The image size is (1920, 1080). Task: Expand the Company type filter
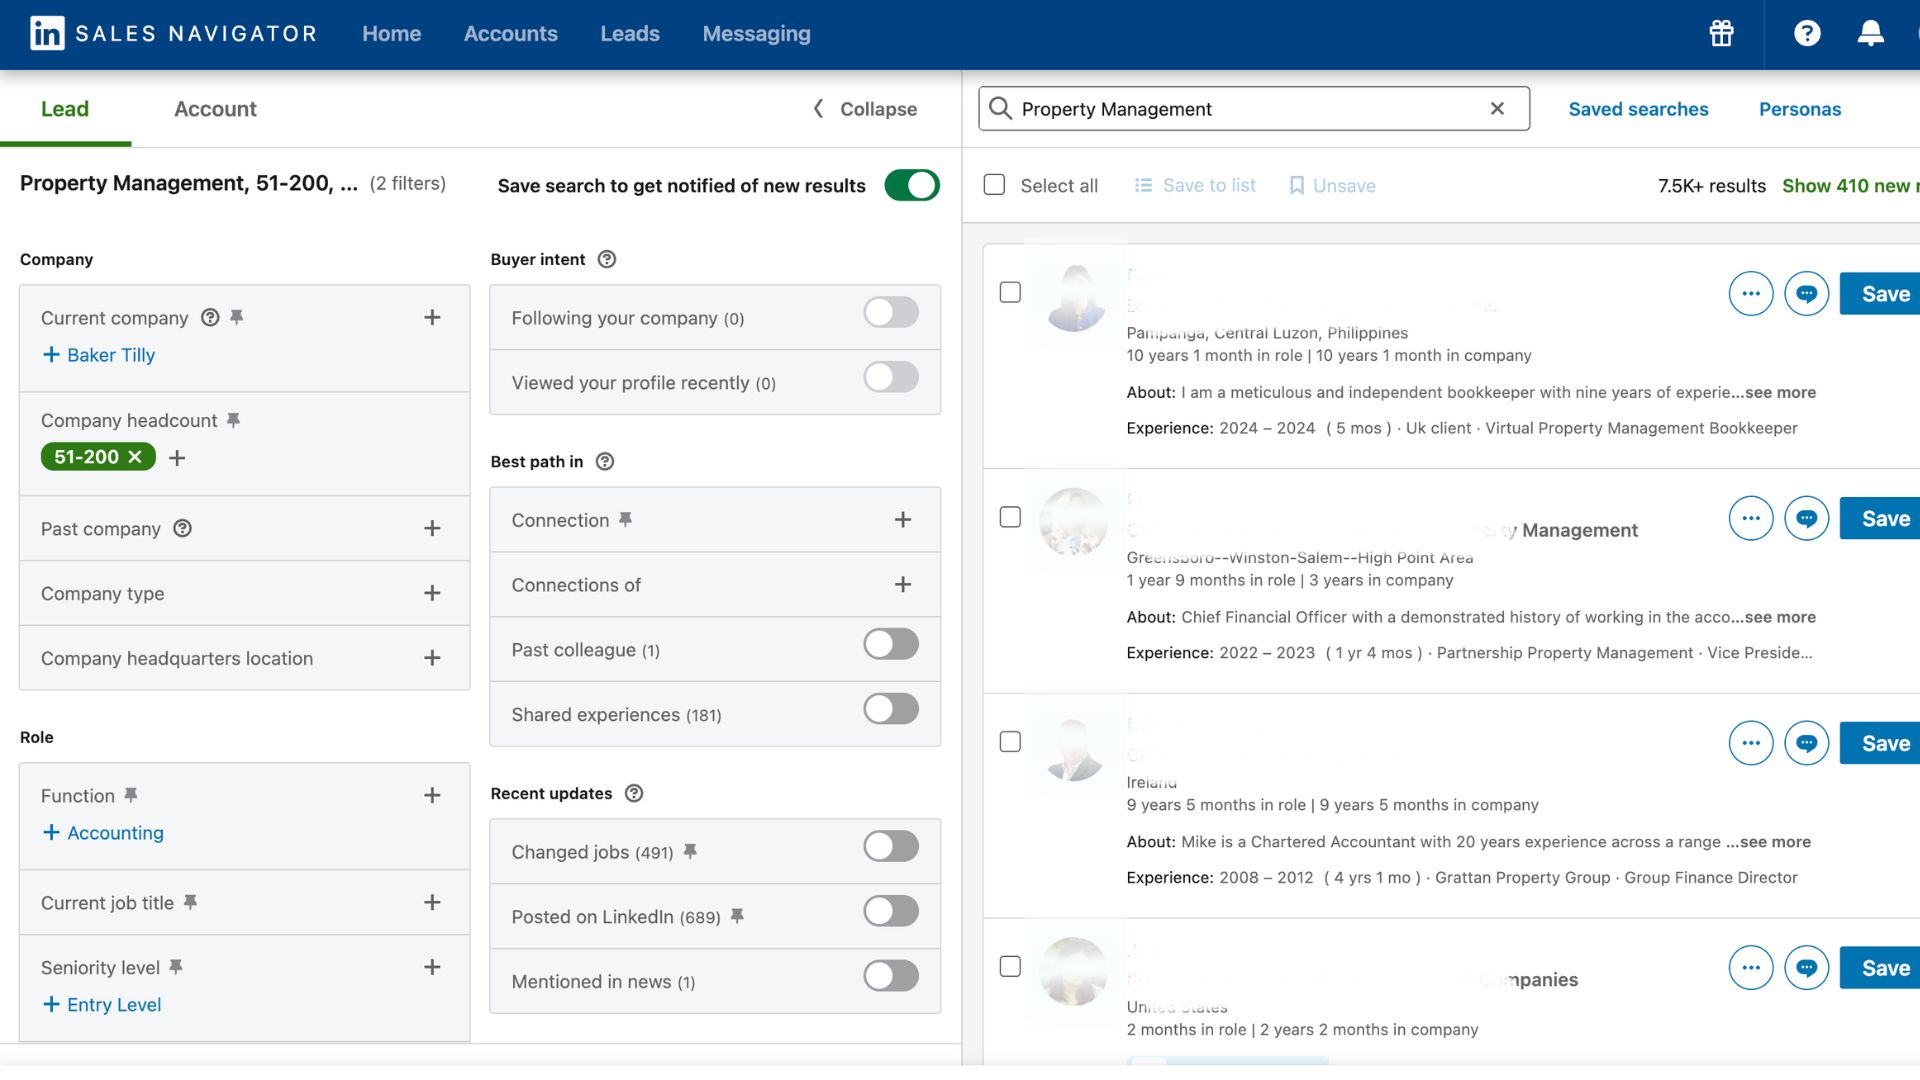432,593
